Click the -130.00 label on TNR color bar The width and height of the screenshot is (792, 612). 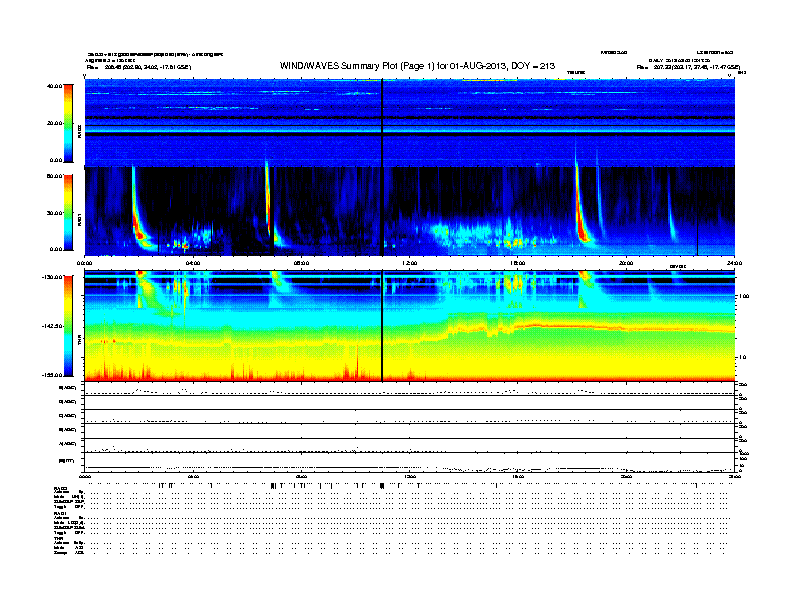point(52,276)
